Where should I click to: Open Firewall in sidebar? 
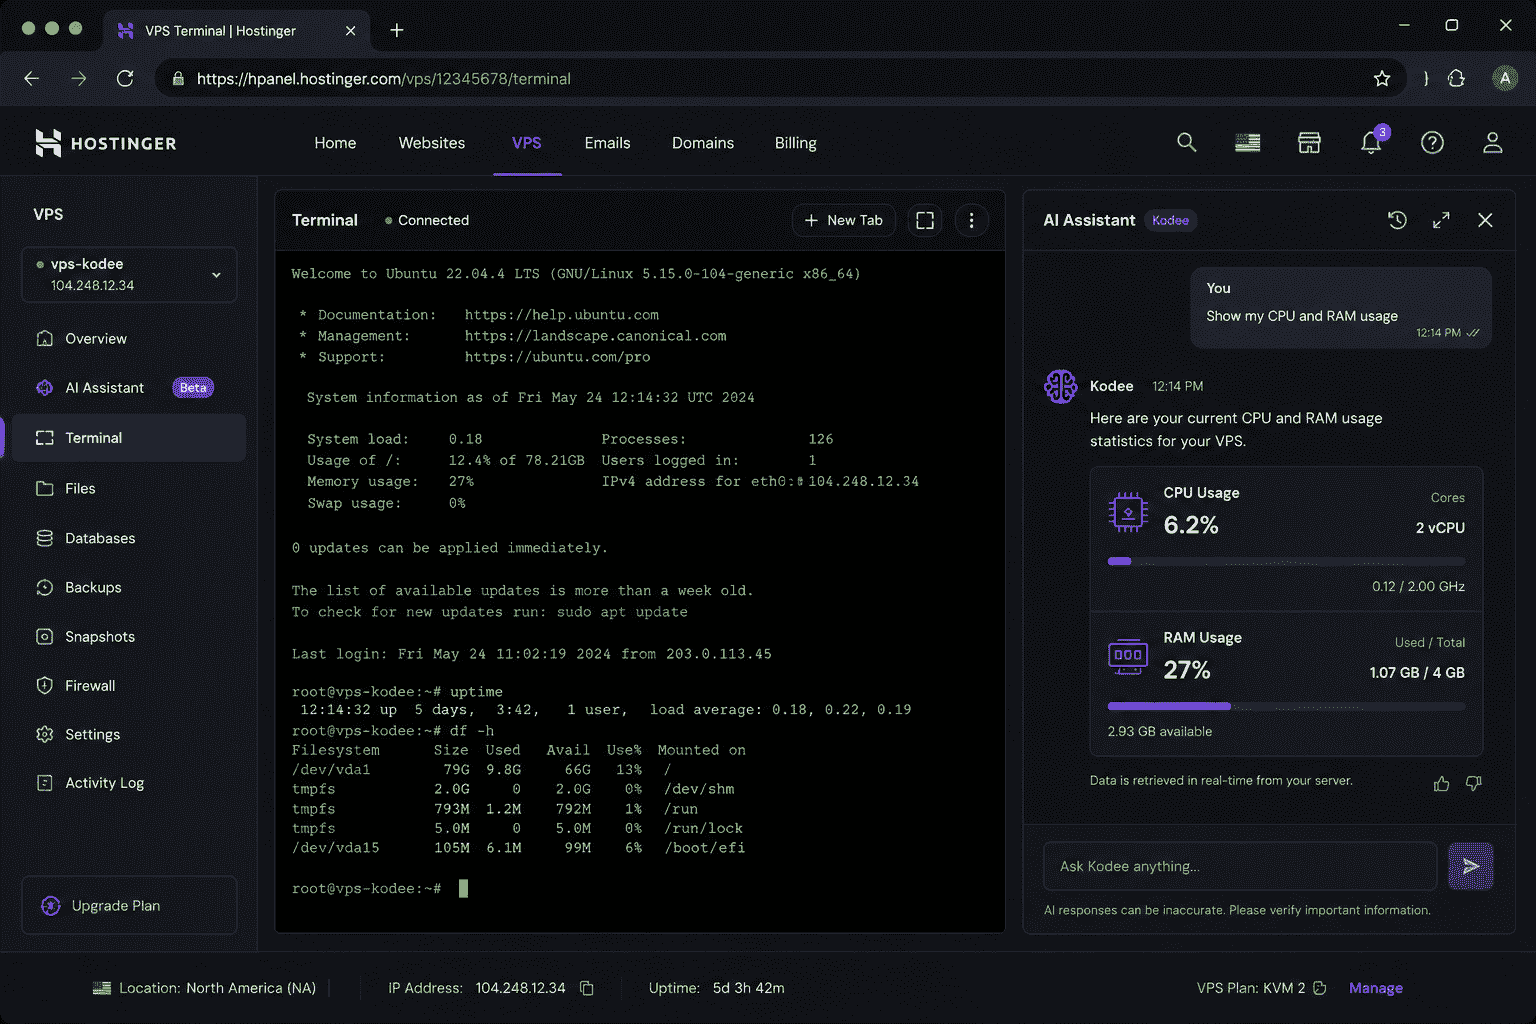tap(129, 686)
